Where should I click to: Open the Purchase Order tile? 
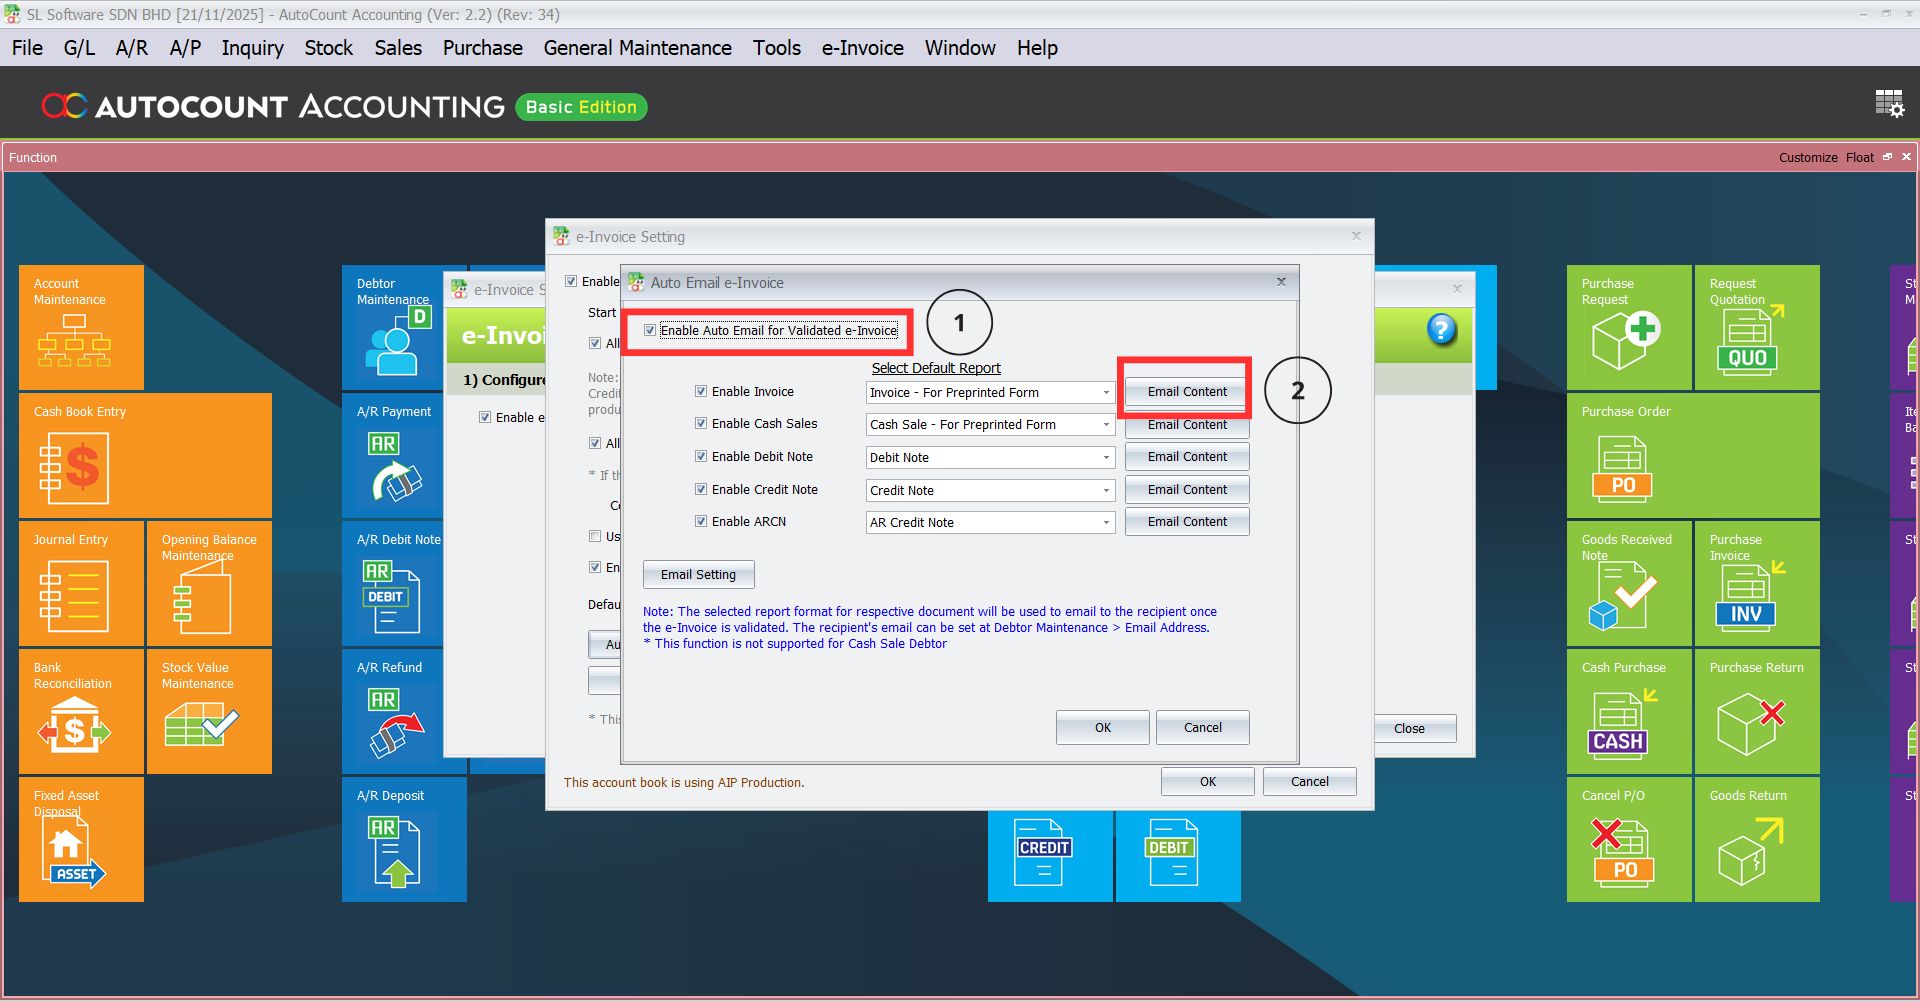(x=1693, y=455)
